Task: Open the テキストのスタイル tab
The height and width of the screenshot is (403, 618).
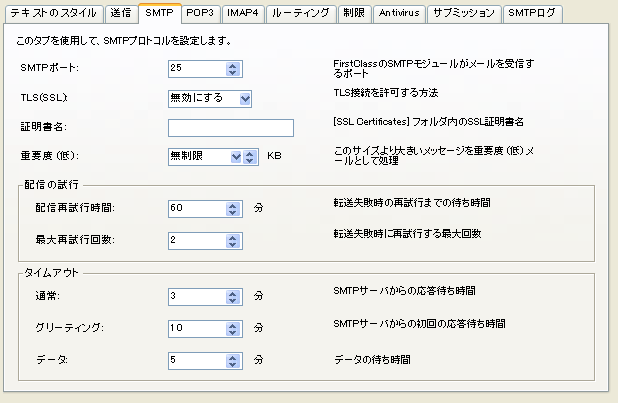Action: [x=52, y=13]
